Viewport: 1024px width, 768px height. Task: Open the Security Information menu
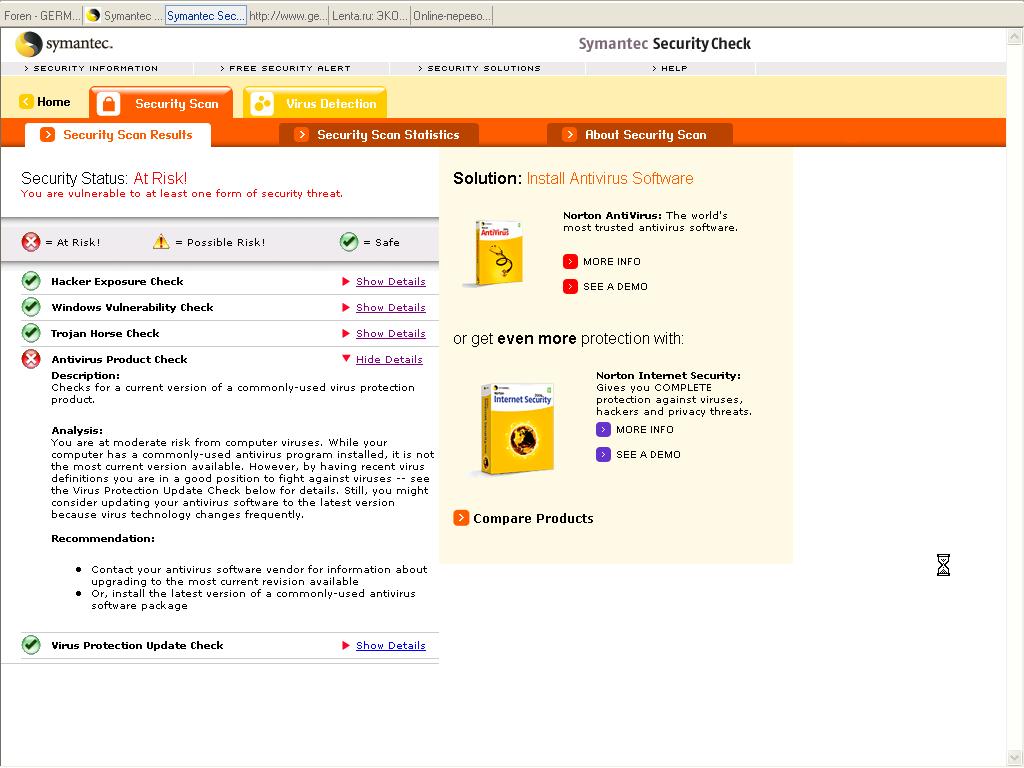(91, 68)
